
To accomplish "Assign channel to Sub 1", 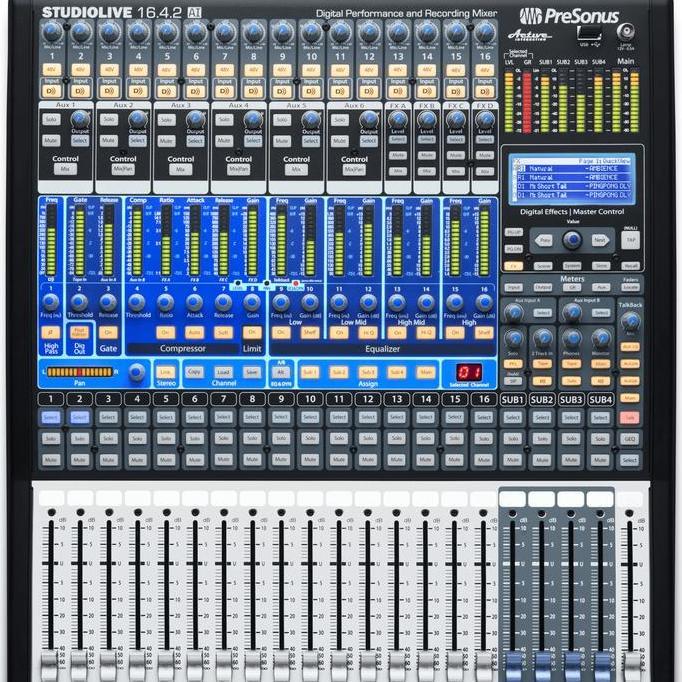I will [310, 372].
